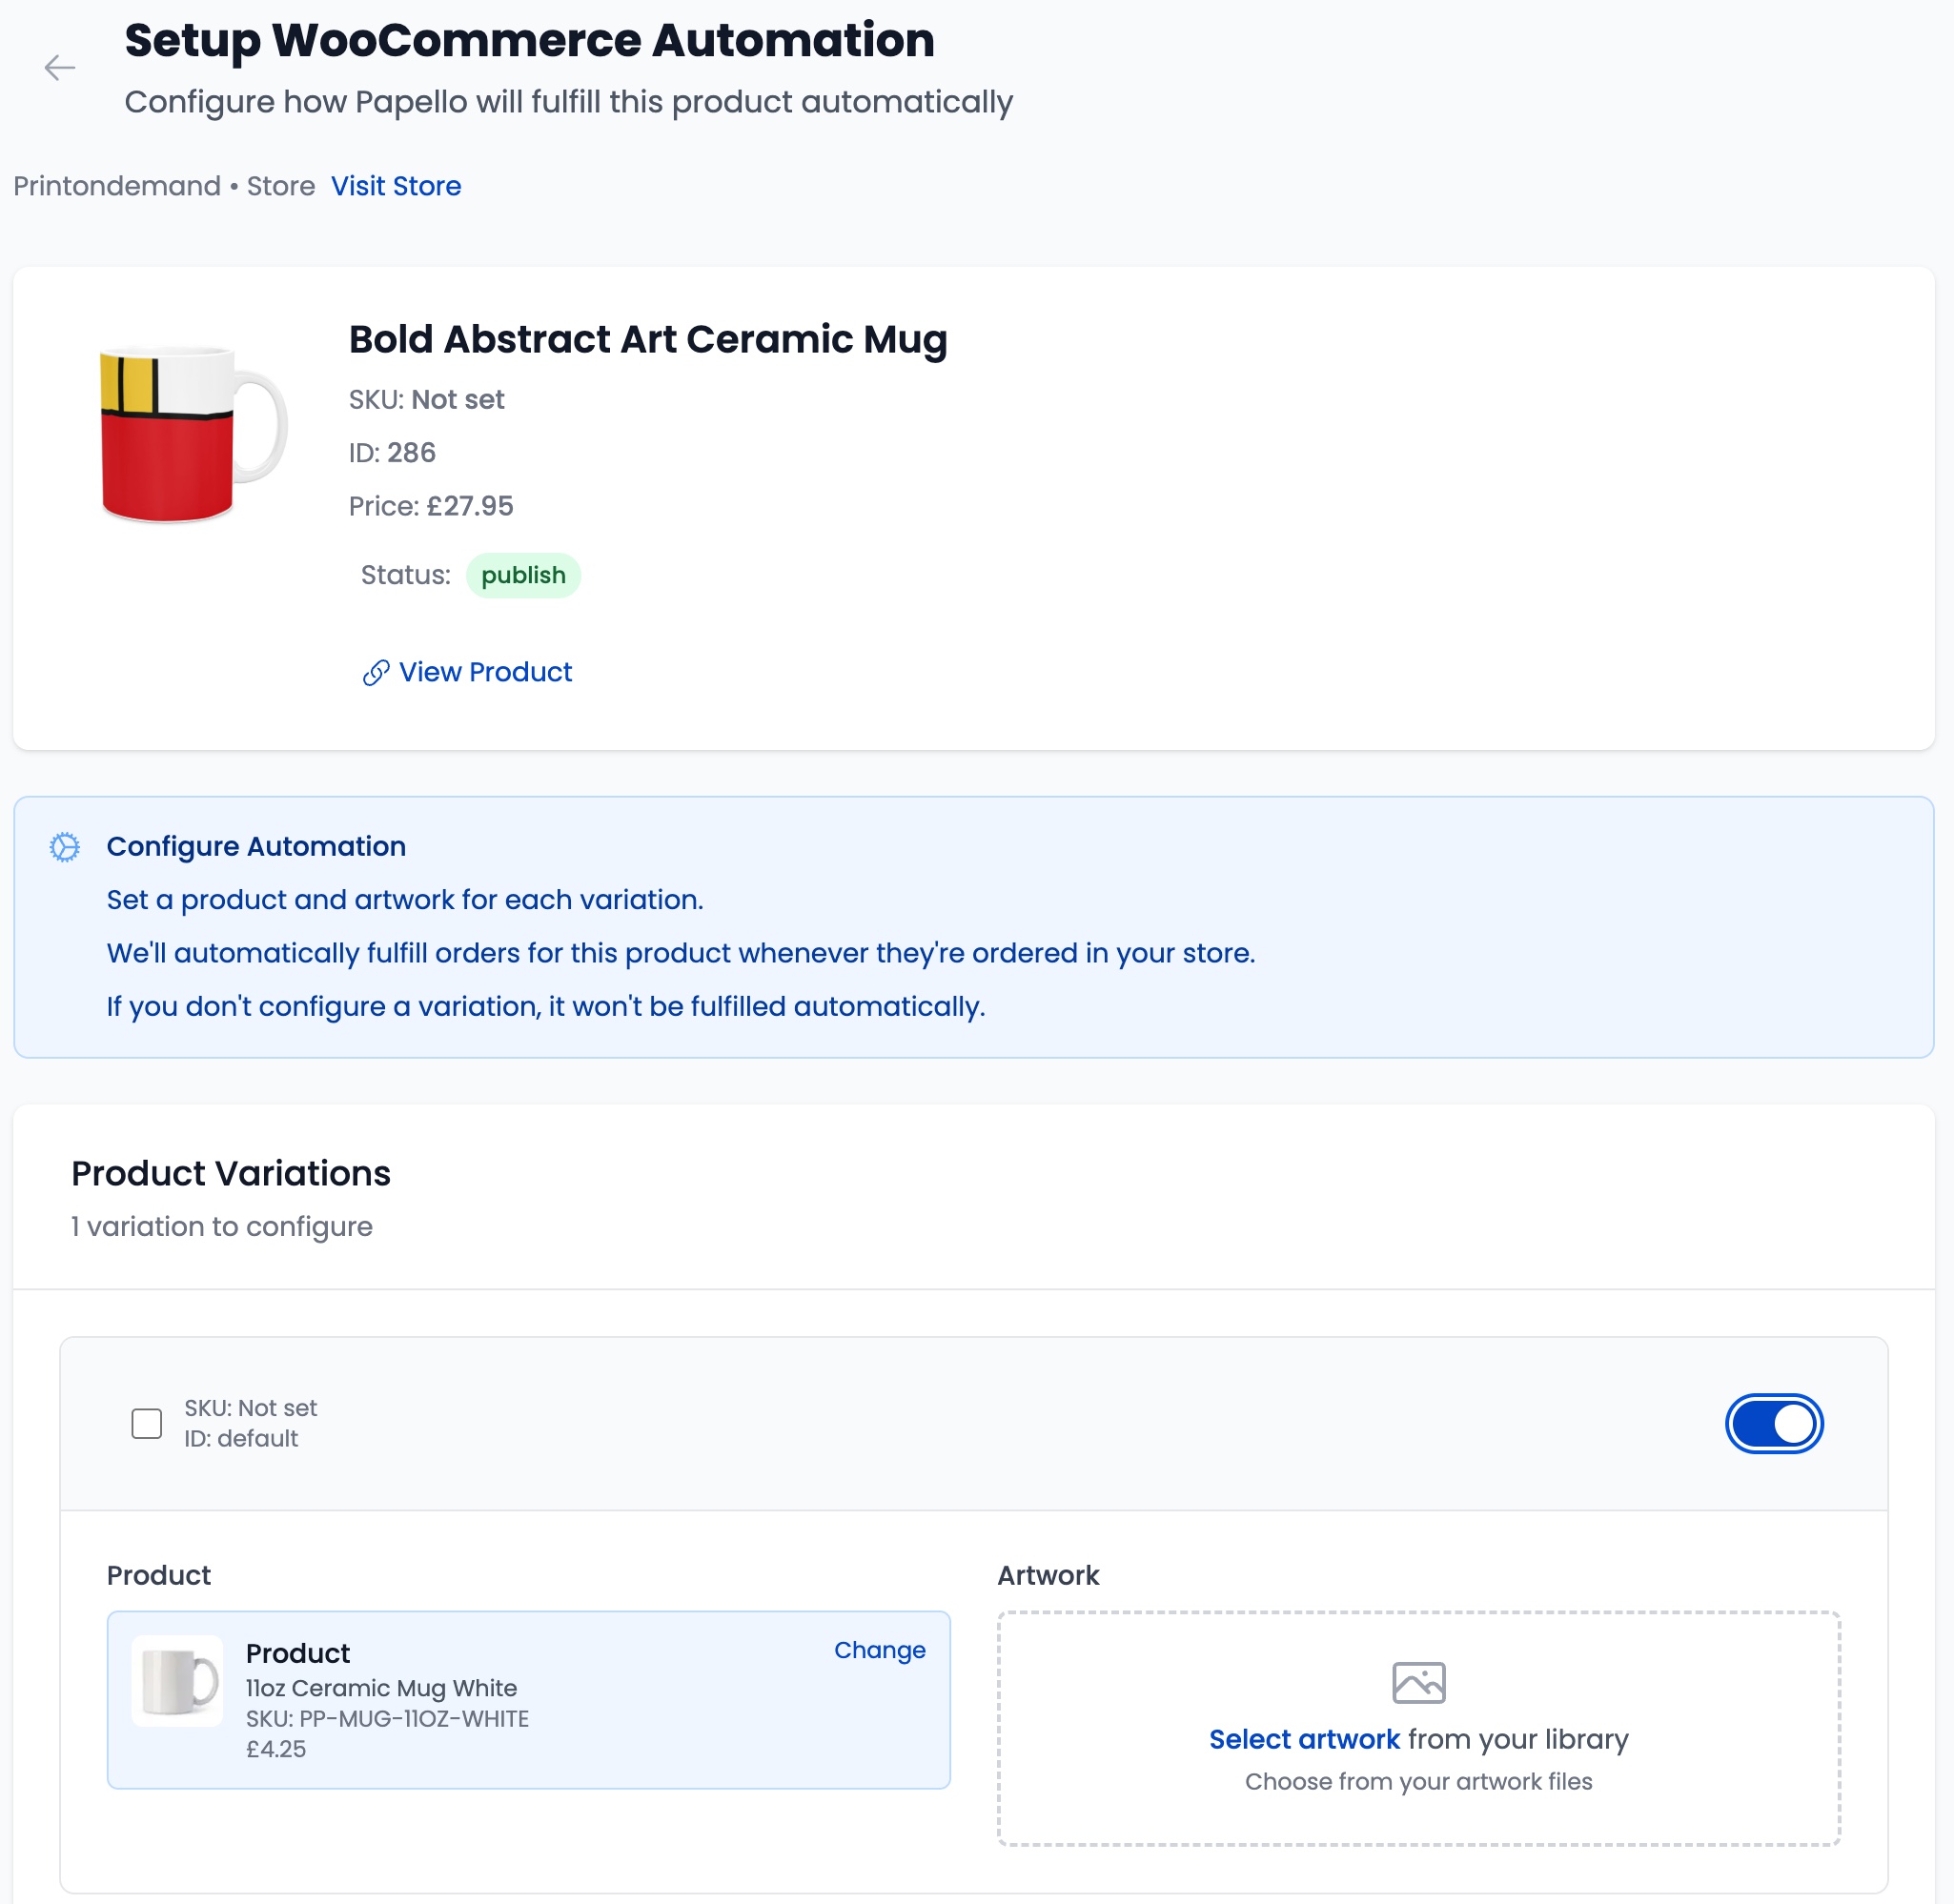1954x1904 pixels.
Task: Click the Bold Abstract Art Ceramic Mug title
Action: click(x=647, y=339)
